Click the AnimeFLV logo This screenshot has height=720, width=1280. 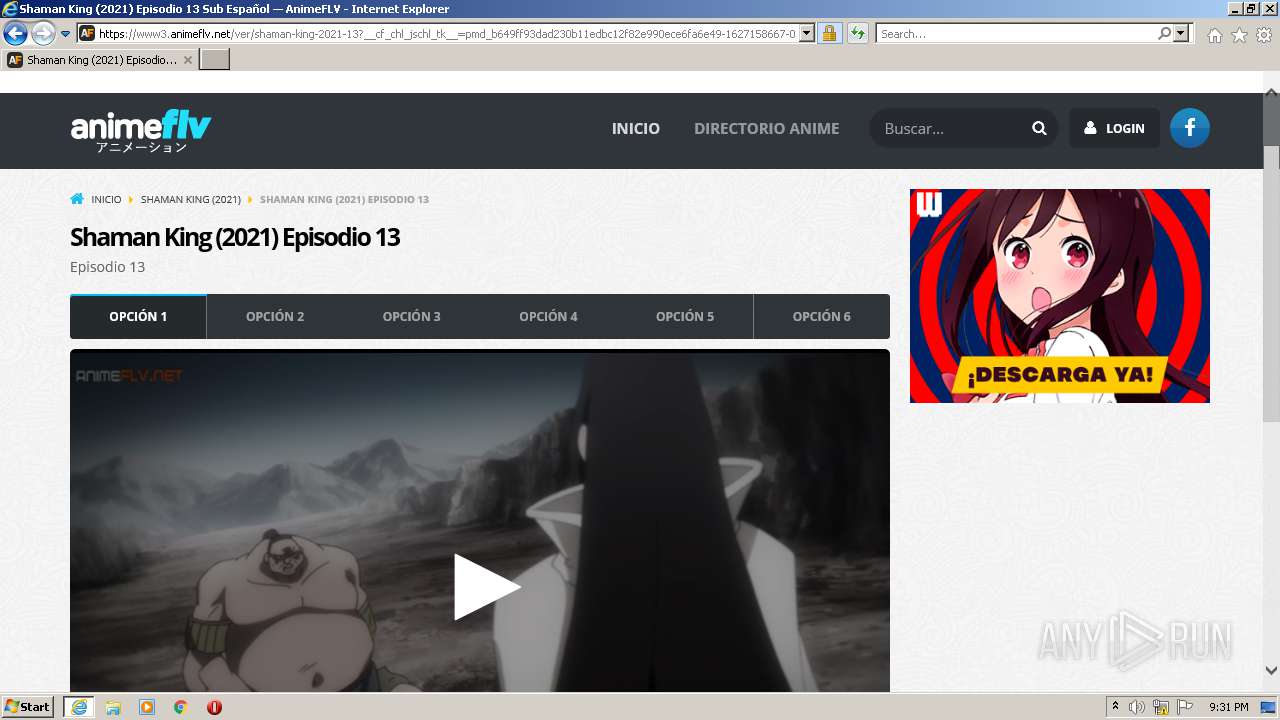141,131
